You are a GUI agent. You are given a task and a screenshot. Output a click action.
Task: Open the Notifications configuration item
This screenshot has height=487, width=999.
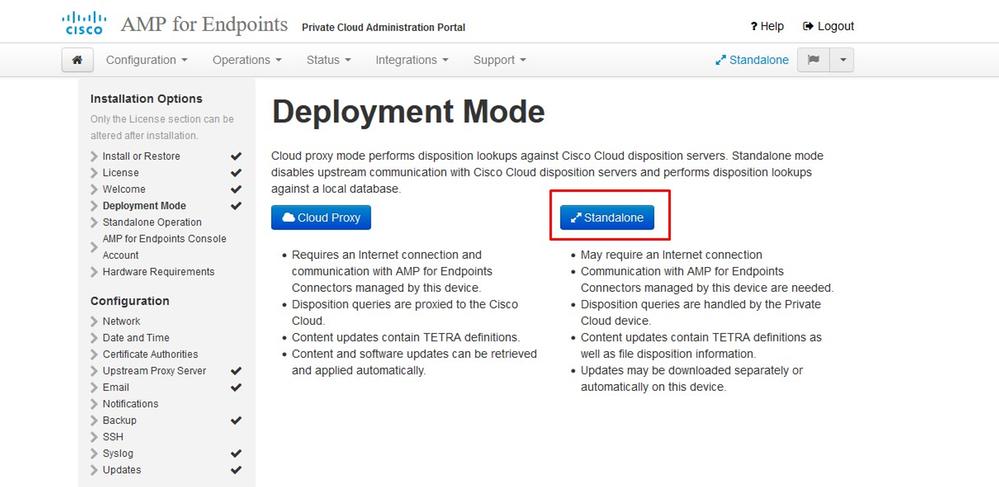(130, 404)
